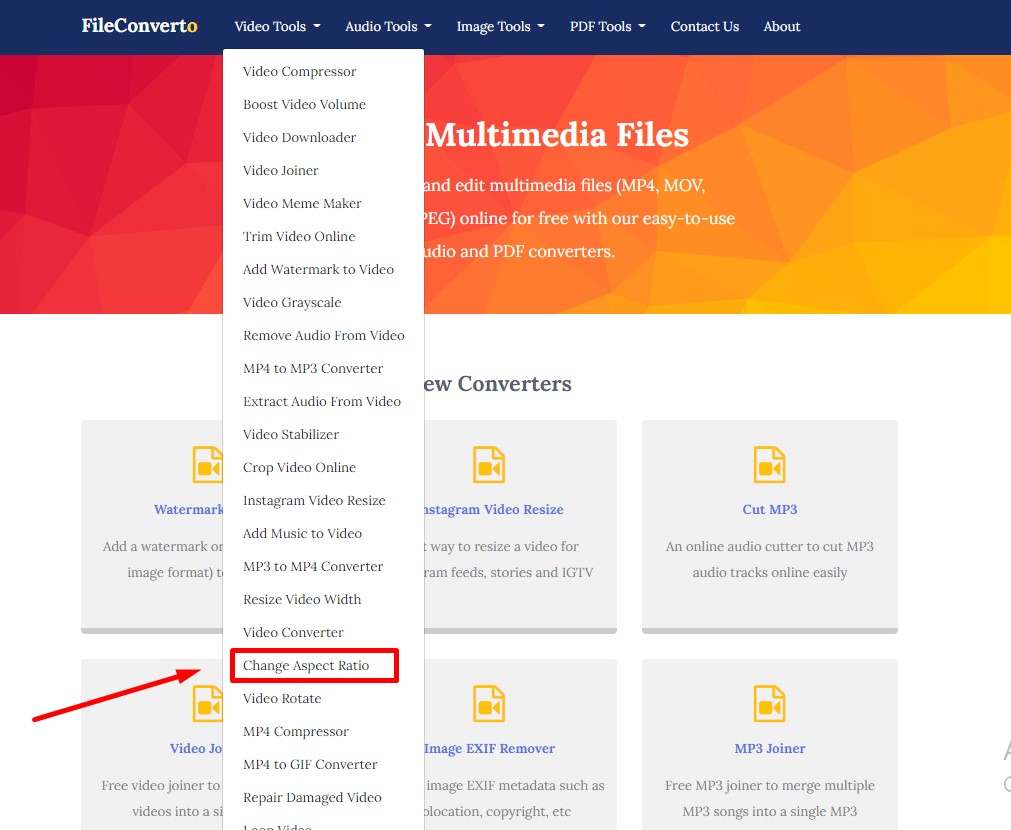The width and height of the screenshot is (1011, 830).
Task: Select MP4 to GIF Converter option
Action: 310,765
